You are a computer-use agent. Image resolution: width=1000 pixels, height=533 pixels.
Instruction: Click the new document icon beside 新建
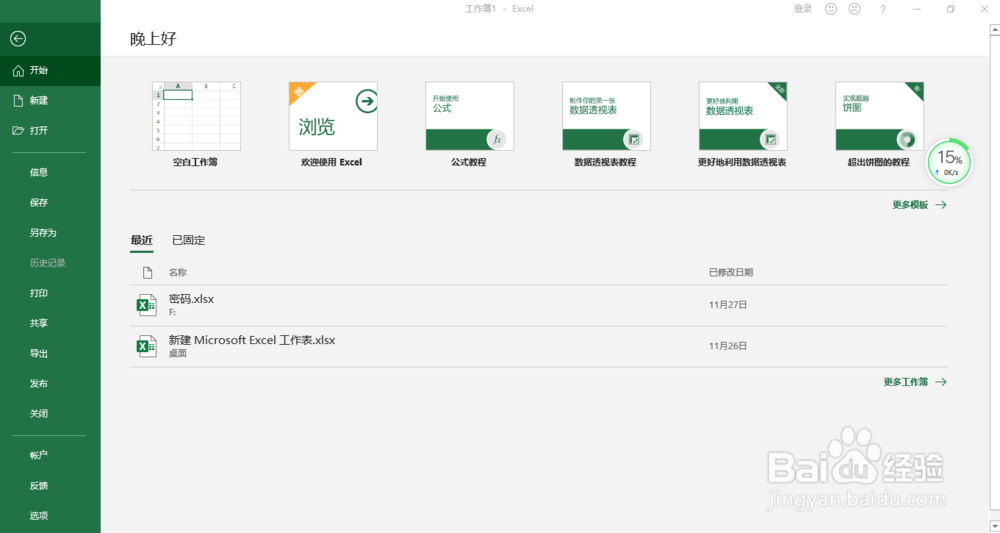[18, 101]
